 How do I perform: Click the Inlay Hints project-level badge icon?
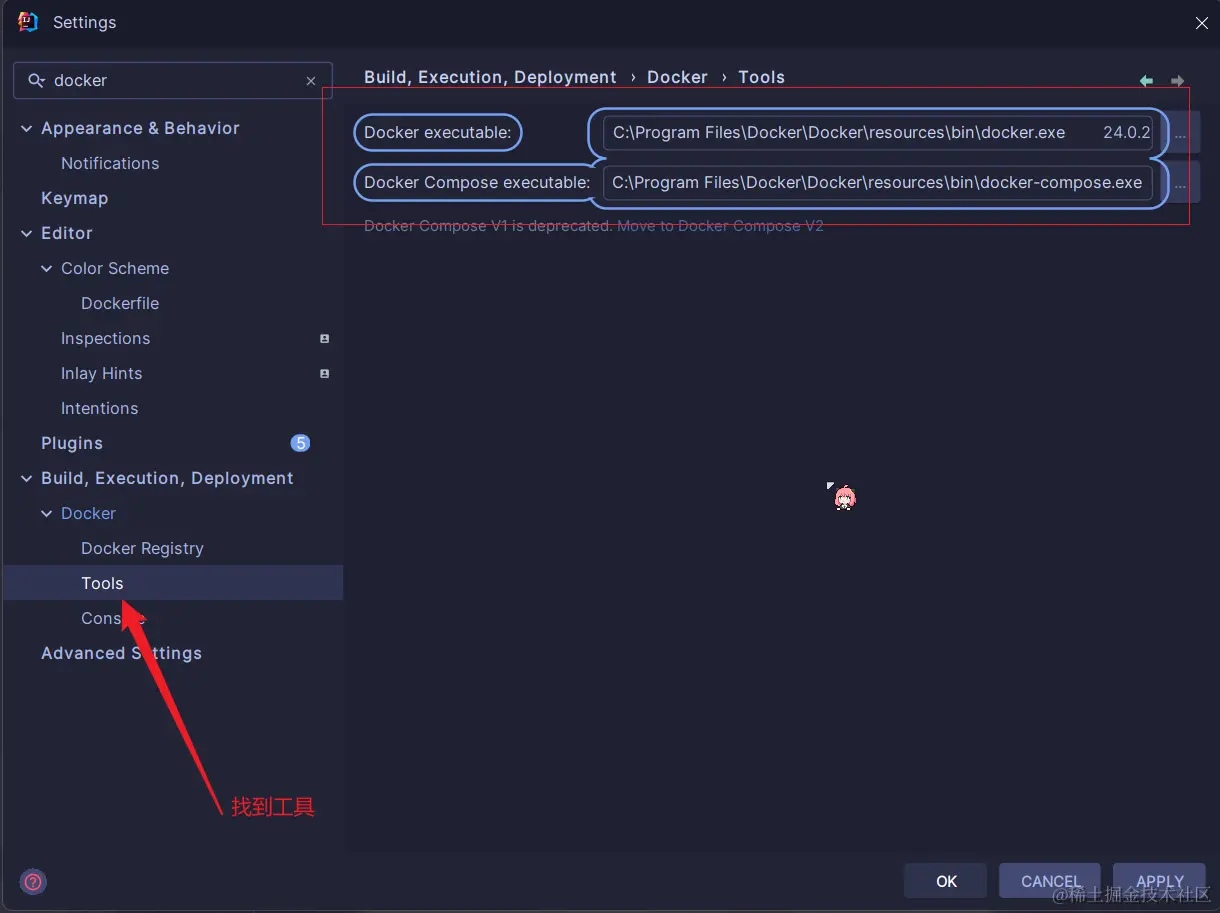click(x=324, y=374)
